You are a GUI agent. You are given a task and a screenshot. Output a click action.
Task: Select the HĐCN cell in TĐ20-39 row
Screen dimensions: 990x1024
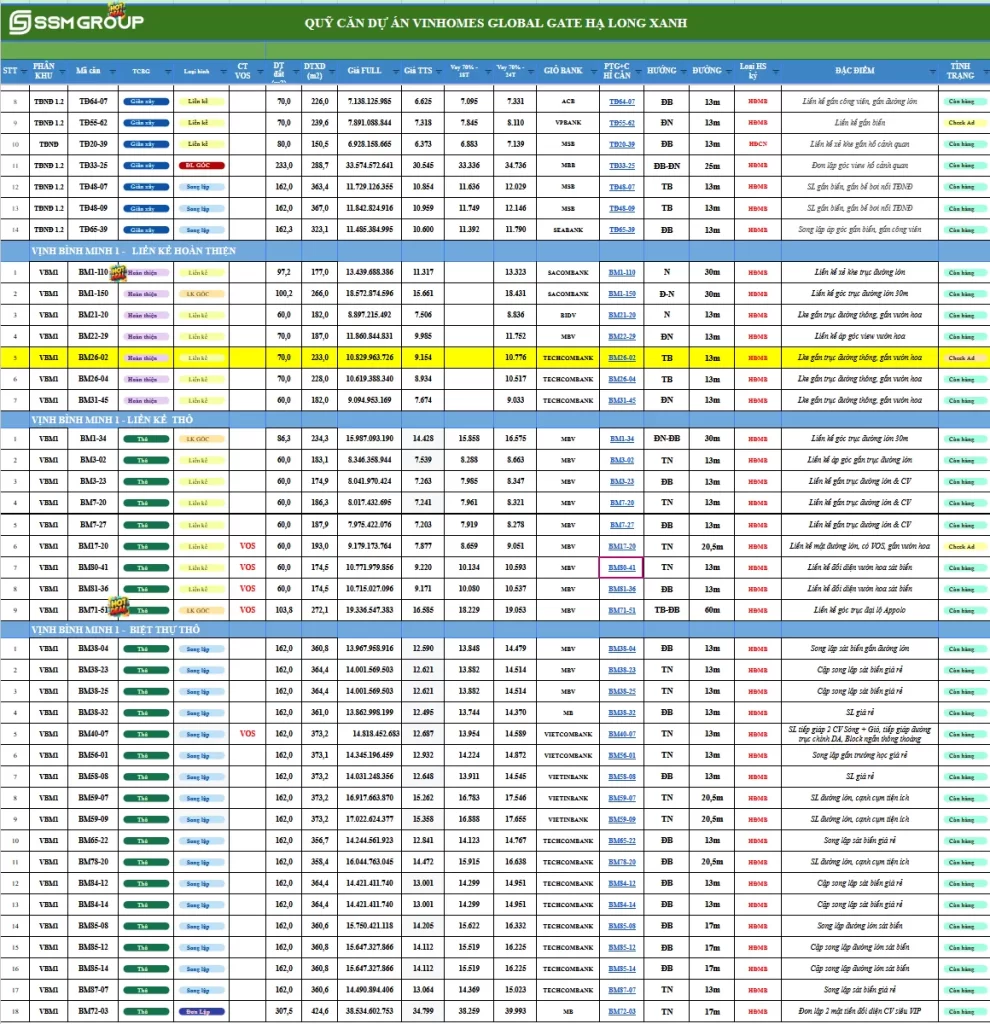point(758,144)
